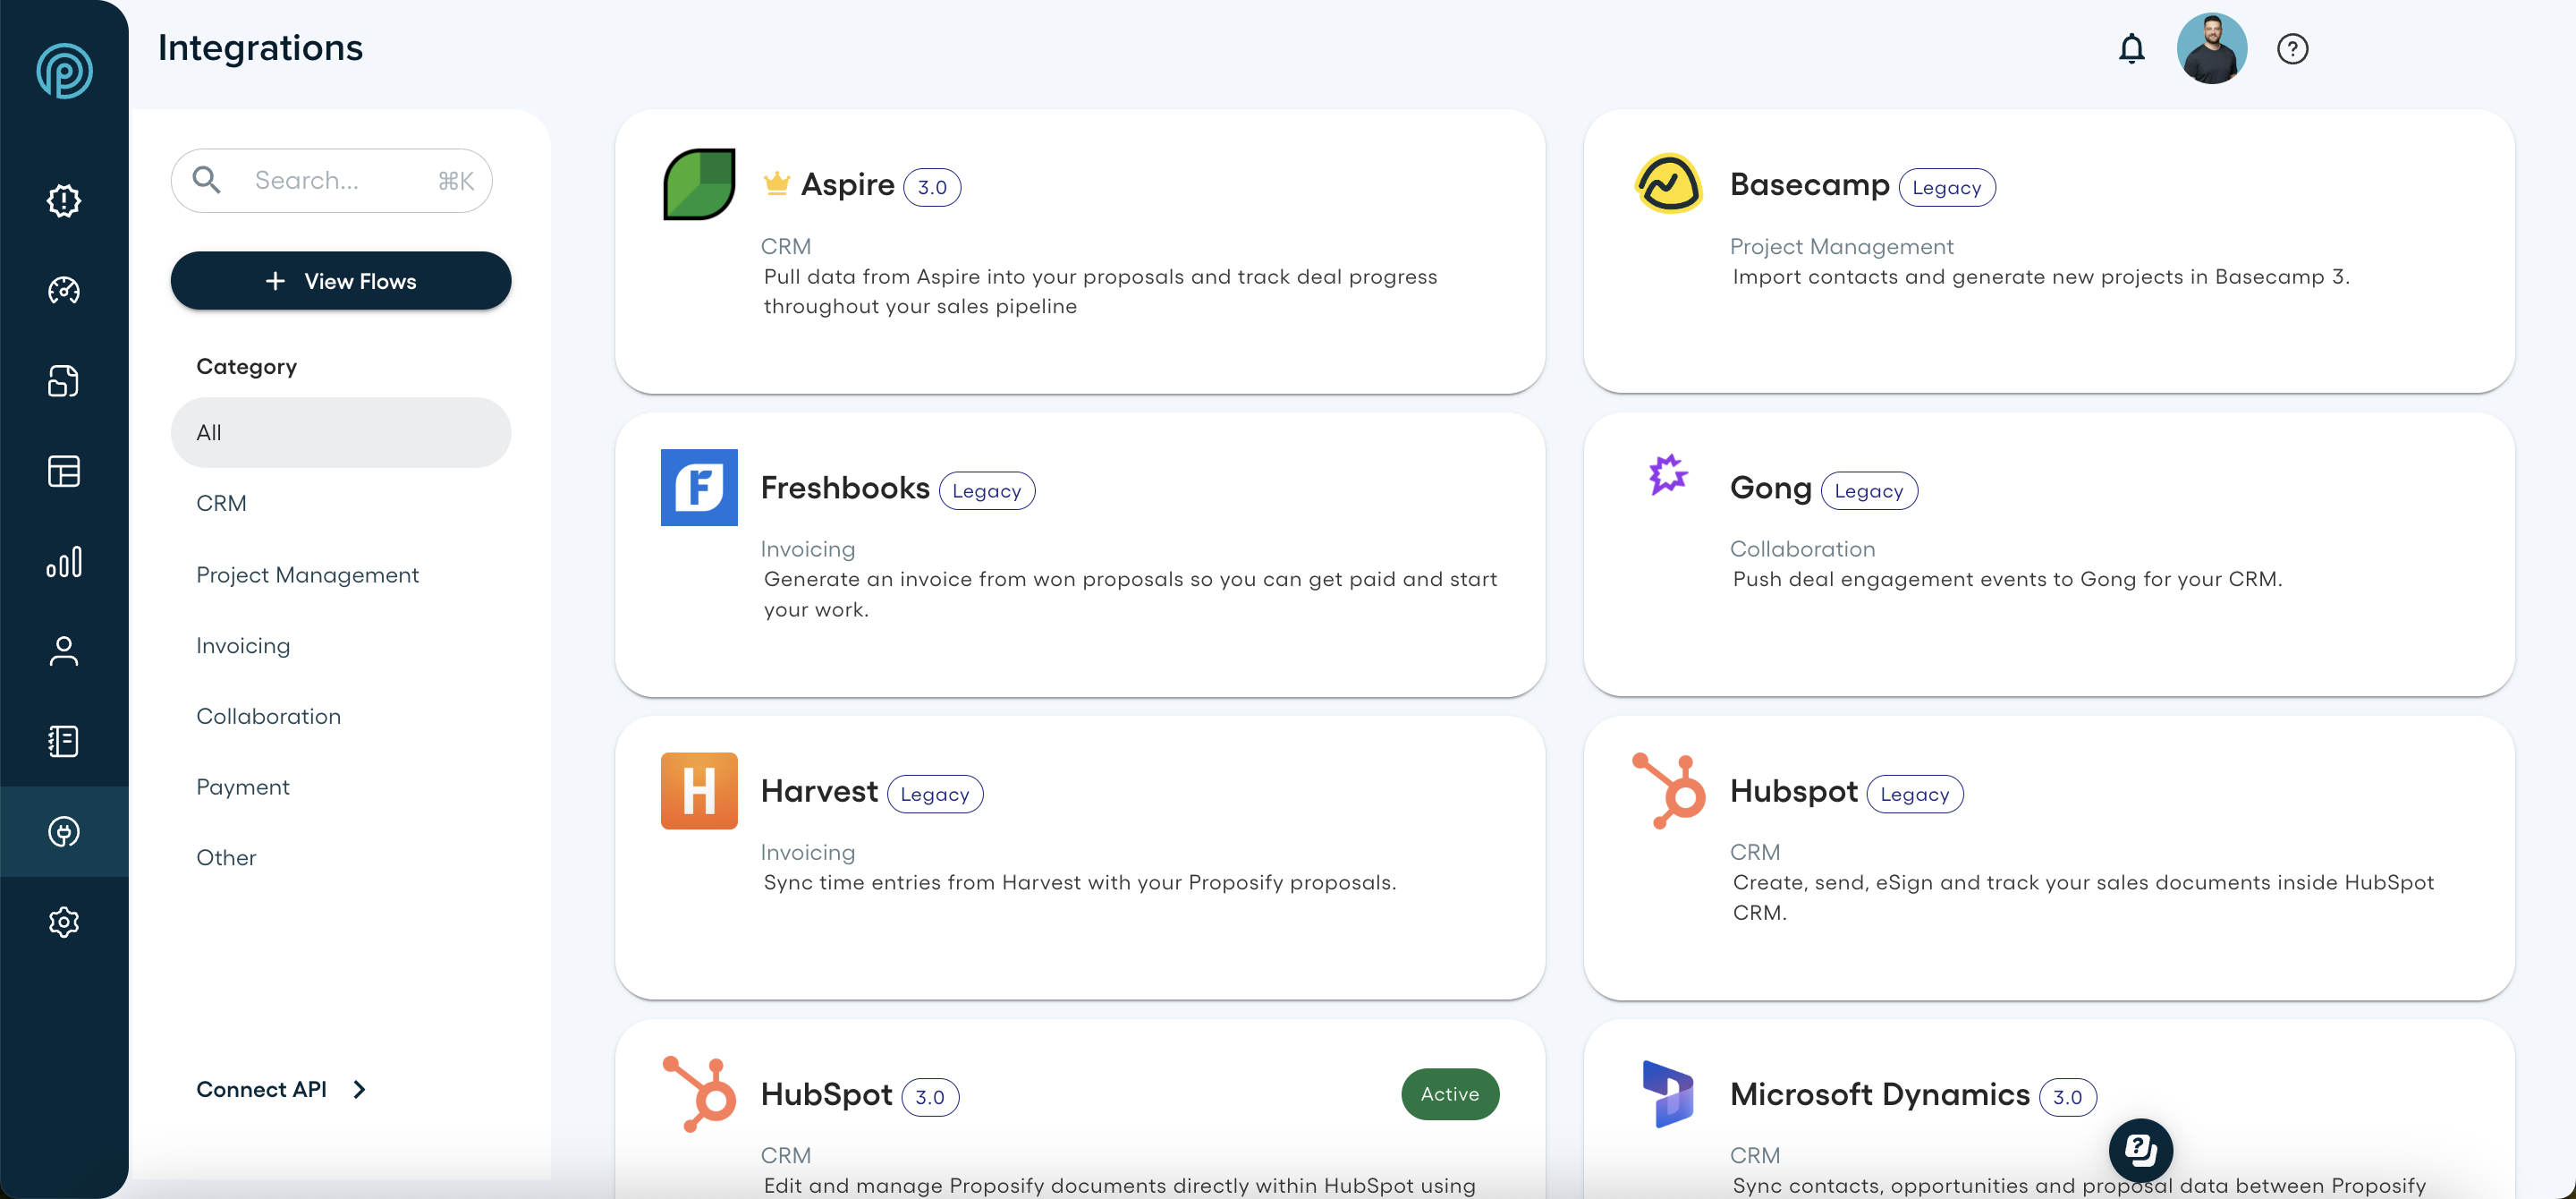The width and height of the screenshot is (2576, 1199).
Task: Open the notifications bell
Action: coord(2131,49)
